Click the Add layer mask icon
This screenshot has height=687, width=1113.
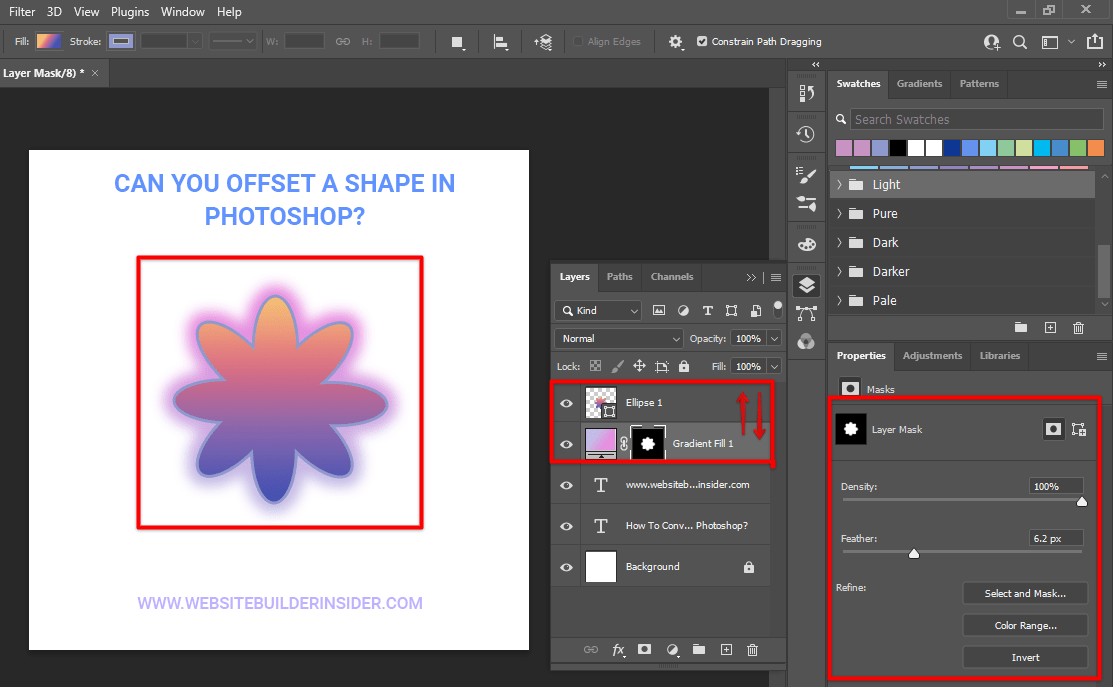pos(645,650)
